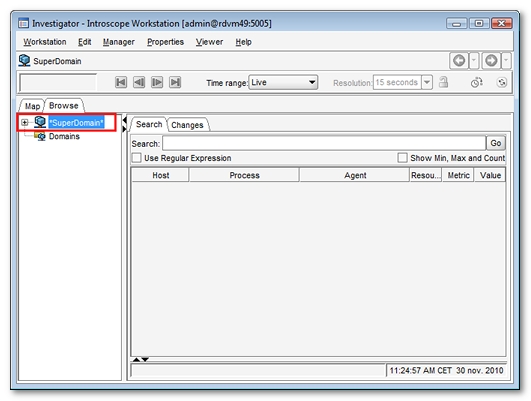This screenshot has height=401, width=531.
Task: Click the refresh icon at toolbar end
Action: [x=502, y=82]
